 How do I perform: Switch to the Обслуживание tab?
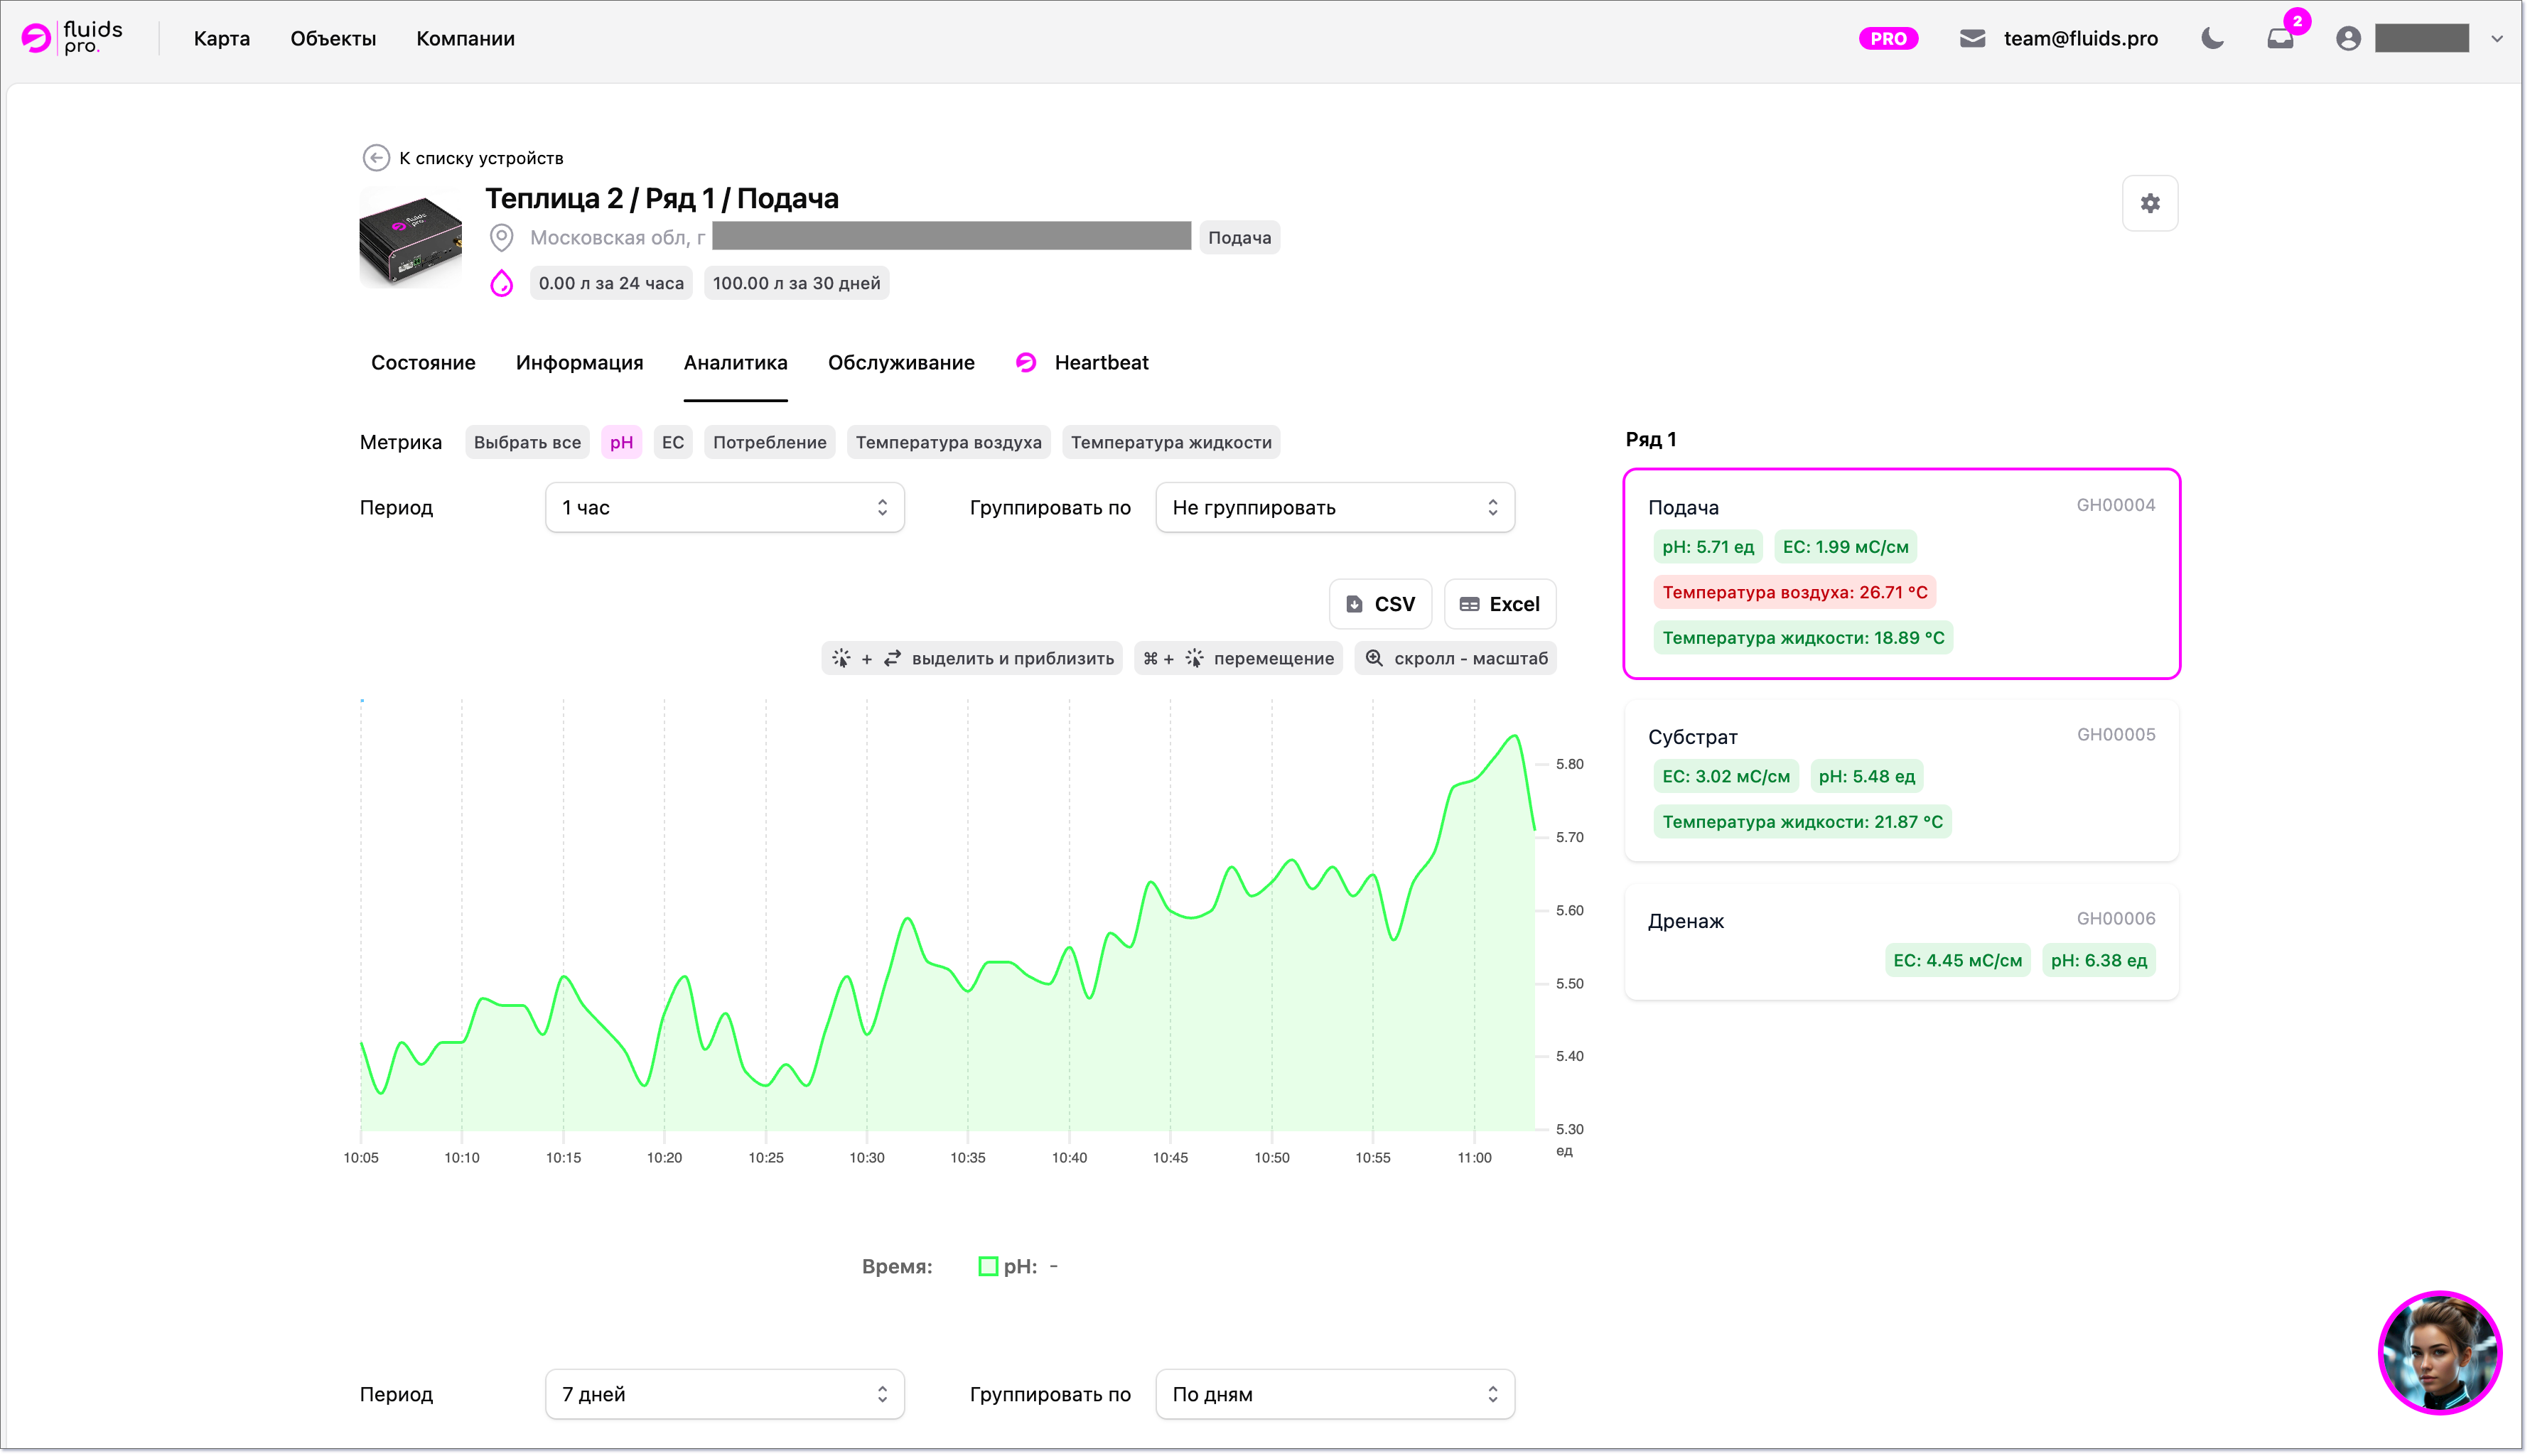tap(900, 363)
